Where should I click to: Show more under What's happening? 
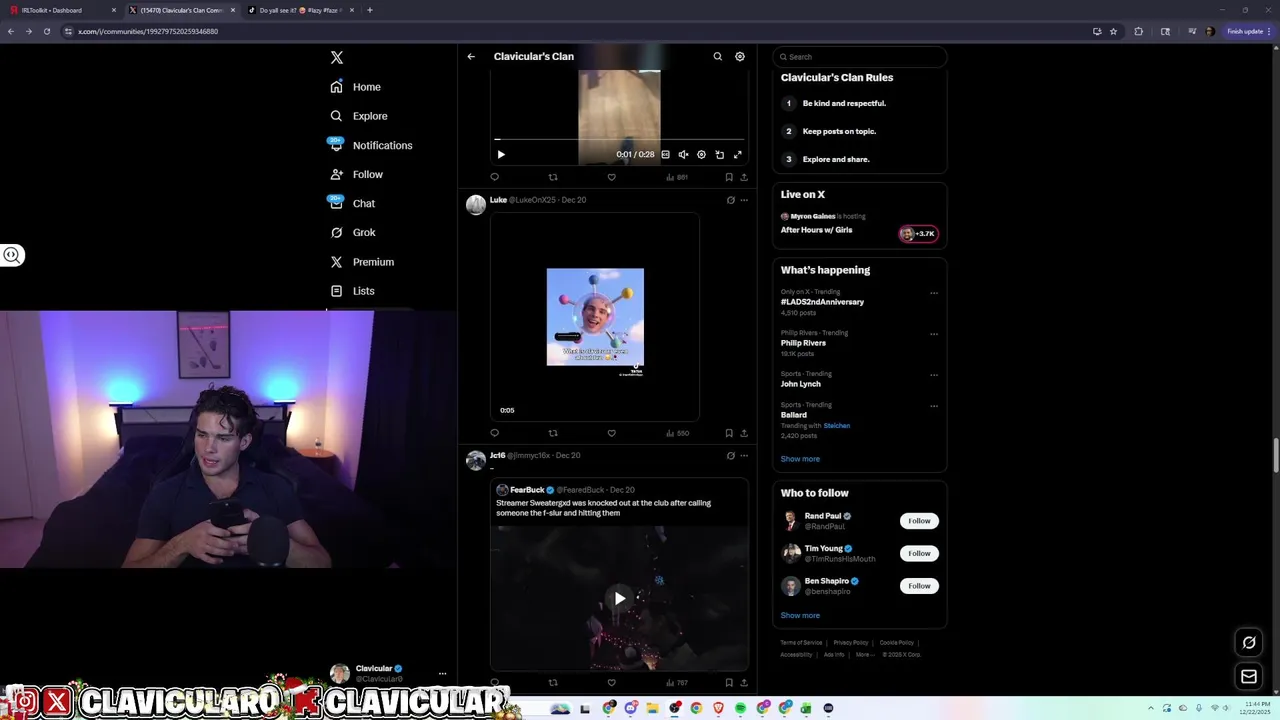point(800,459)
